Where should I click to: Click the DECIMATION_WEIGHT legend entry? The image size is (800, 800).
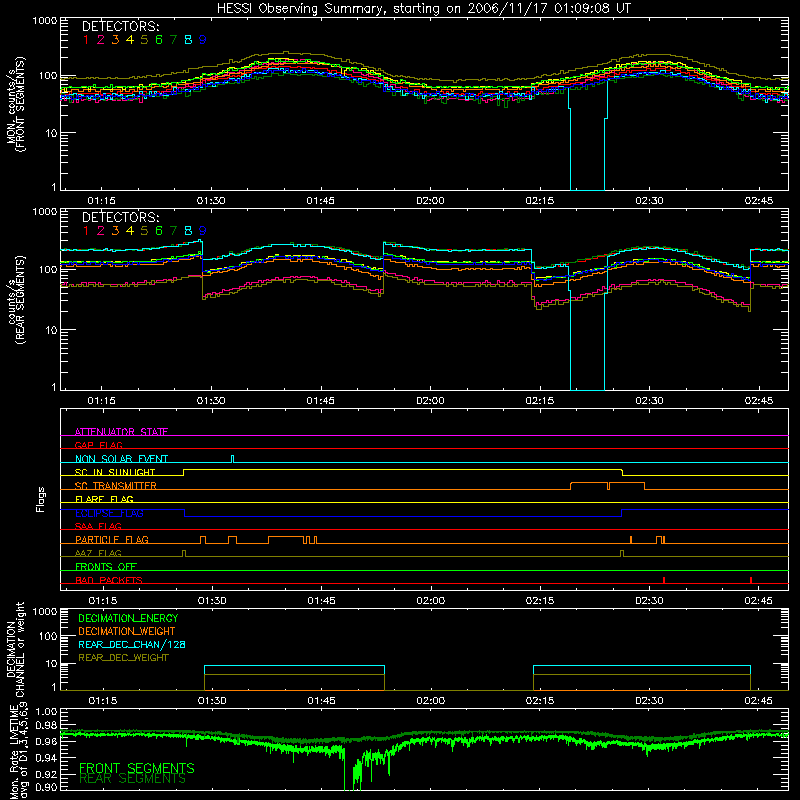(x=127, y=631)
